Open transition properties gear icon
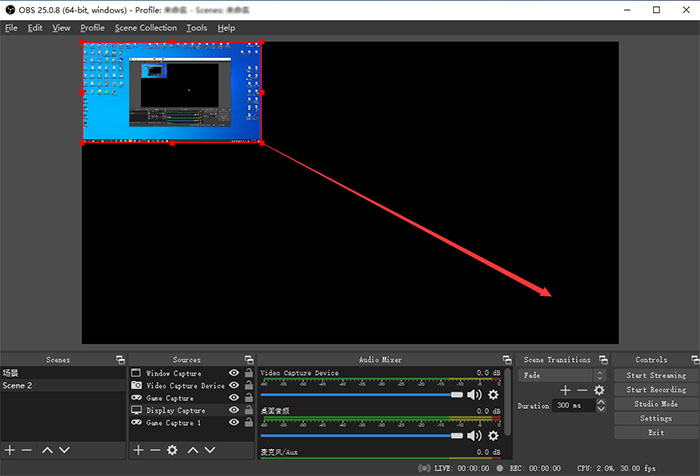700x476 pixels. (599, 390)
